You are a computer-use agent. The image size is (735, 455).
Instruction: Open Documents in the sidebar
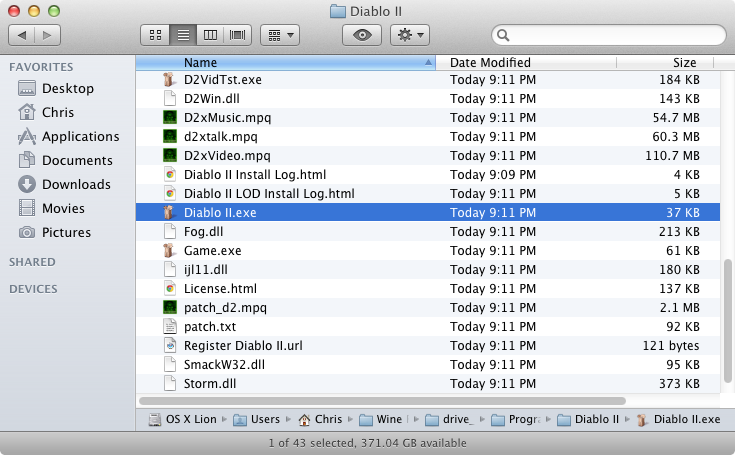click(x=66, y=160)
